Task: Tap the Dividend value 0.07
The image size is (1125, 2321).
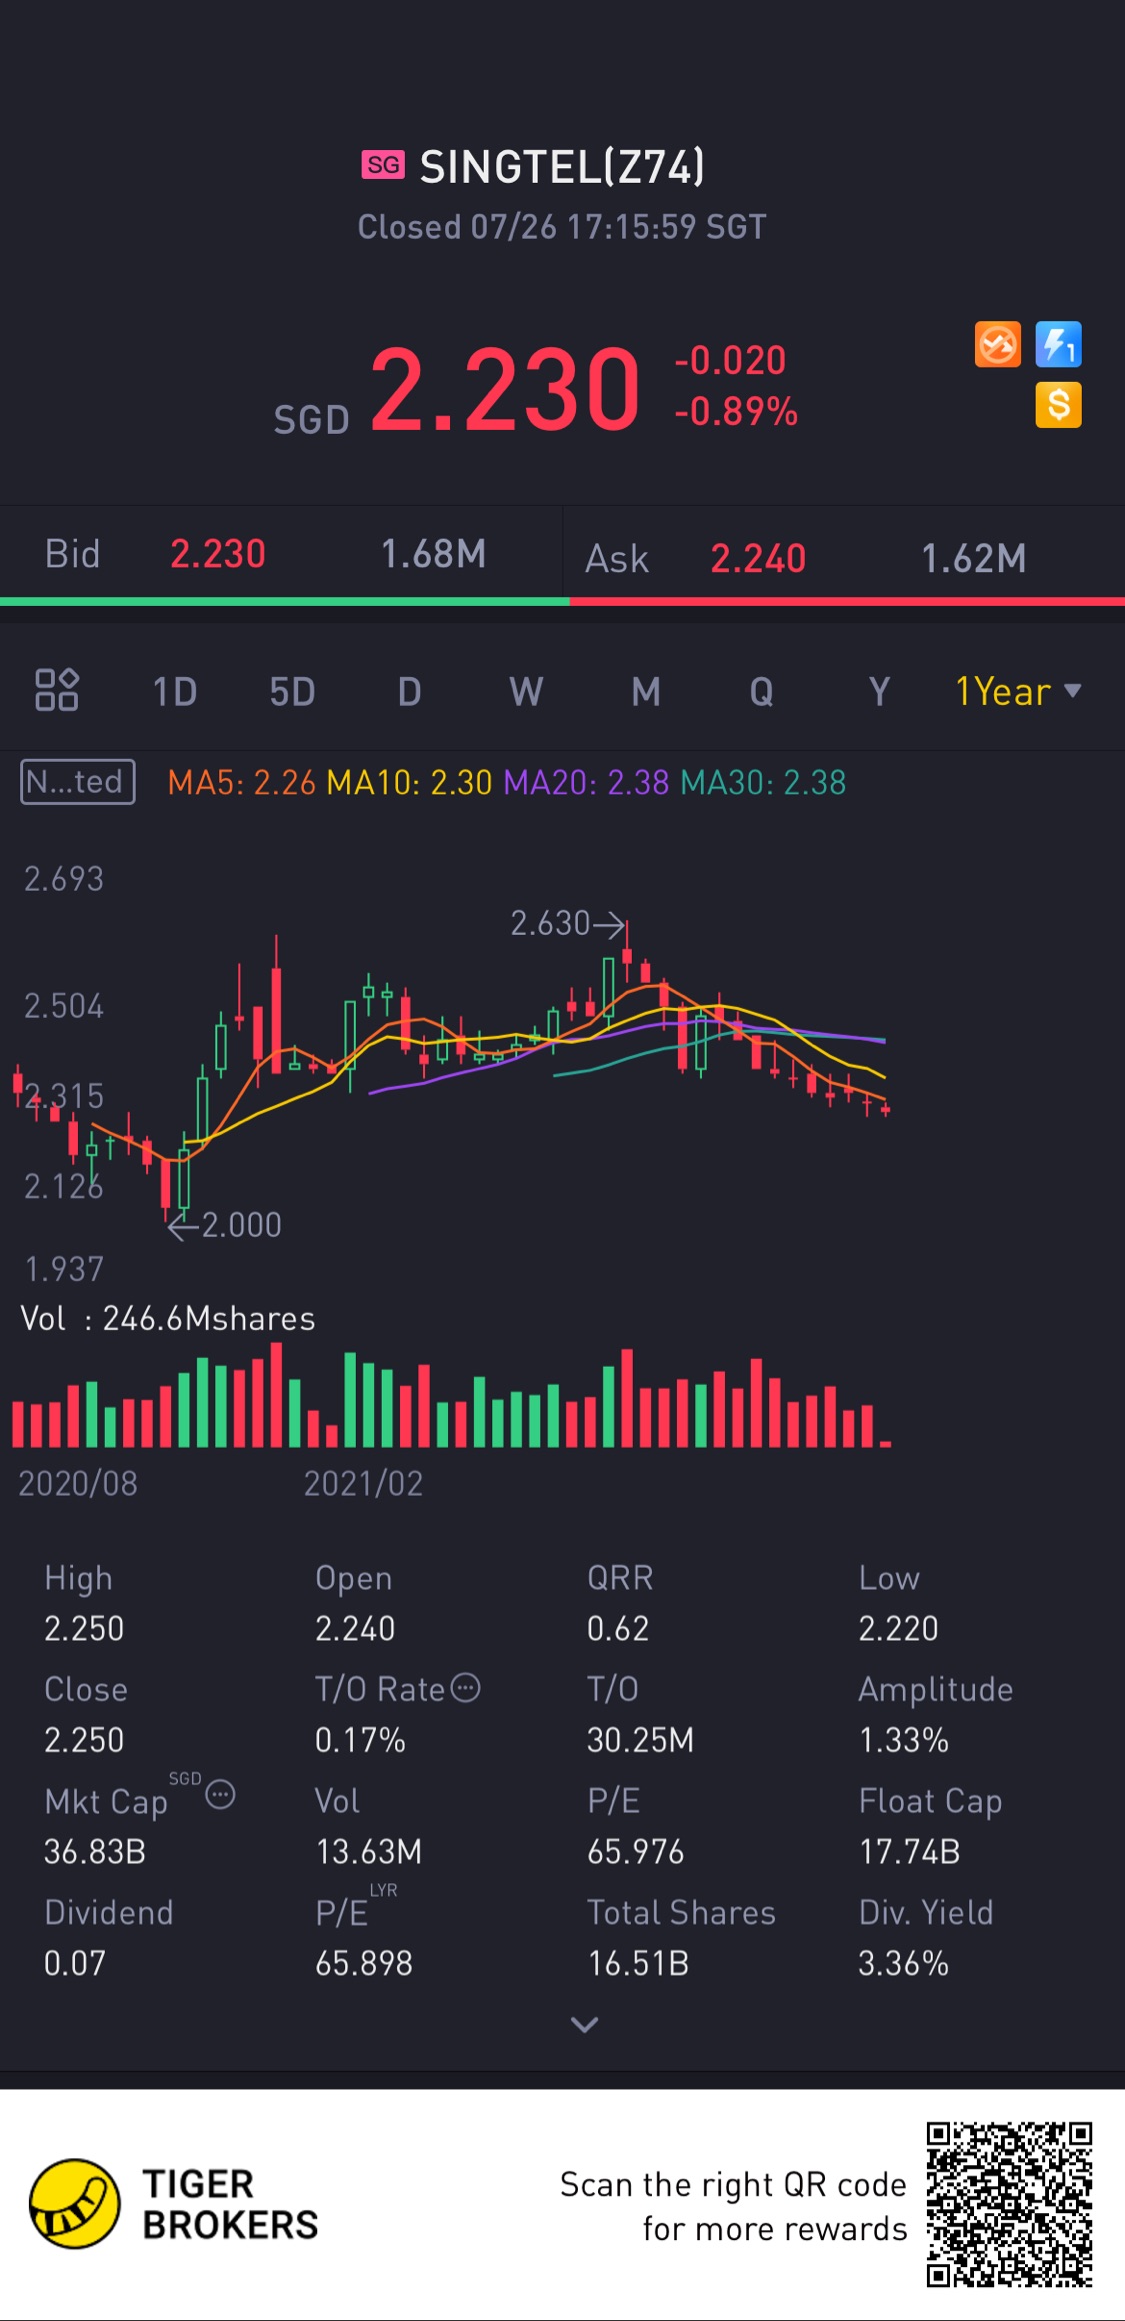Action: coord(74,1963)
